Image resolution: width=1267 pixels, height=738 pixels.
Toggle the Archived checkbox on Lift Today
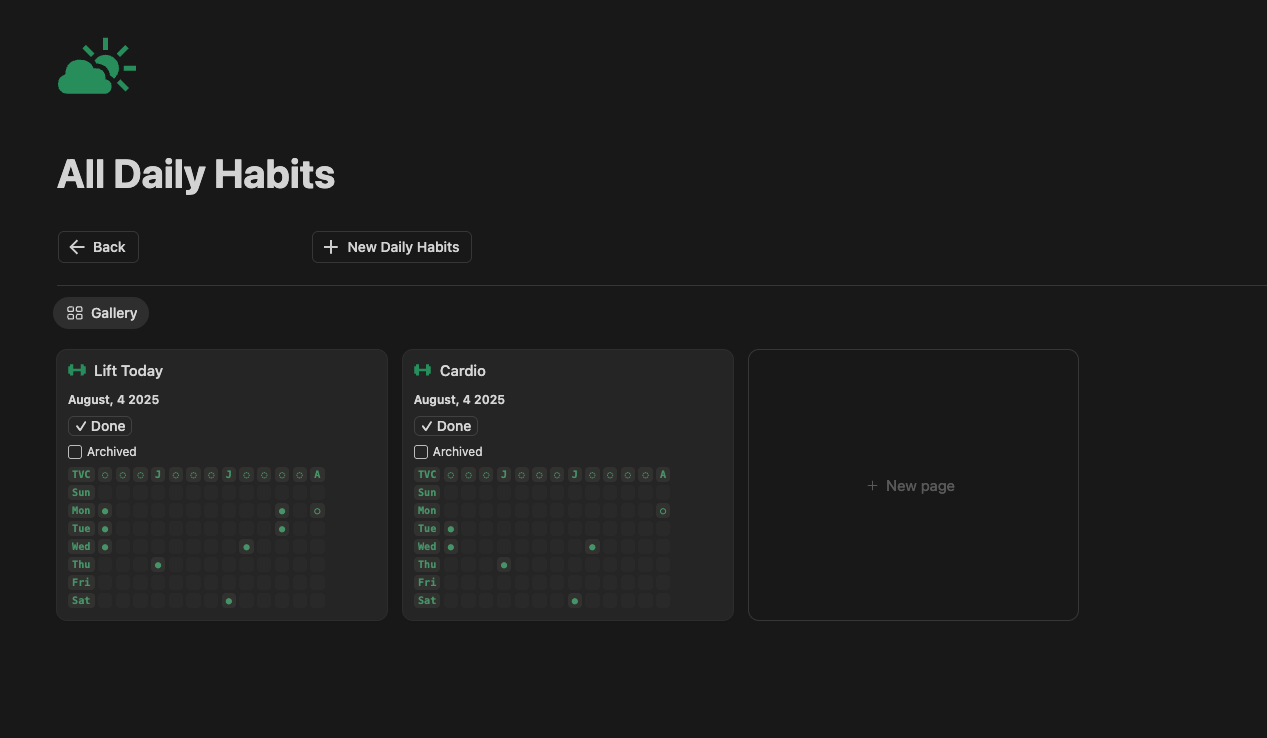(x=75, y=452)
